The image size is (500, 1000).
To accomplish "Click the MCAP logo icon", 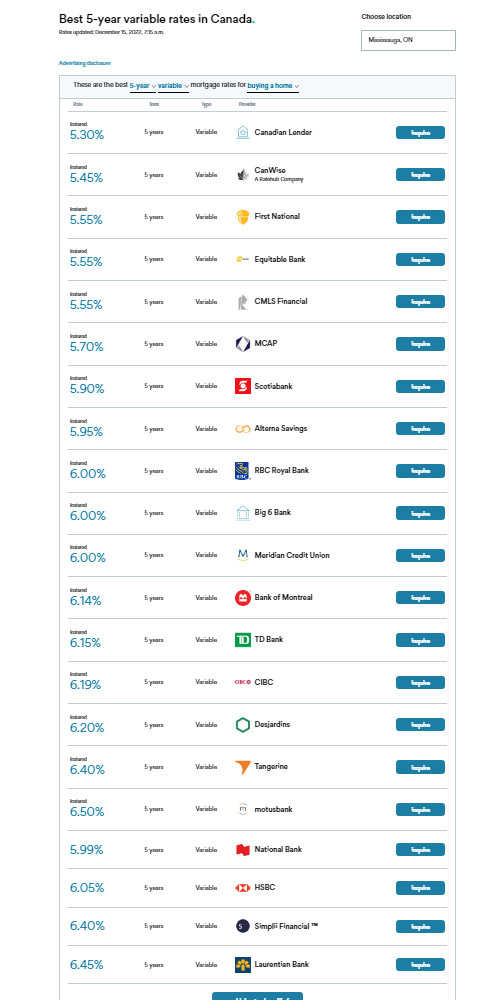I will (242, 344).
